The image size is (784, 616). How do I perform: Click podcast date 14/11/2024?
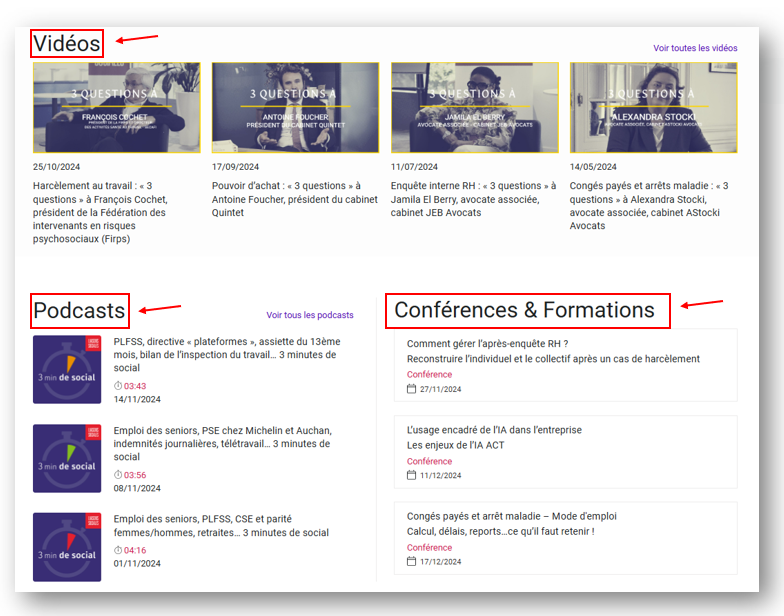(137, 400)
